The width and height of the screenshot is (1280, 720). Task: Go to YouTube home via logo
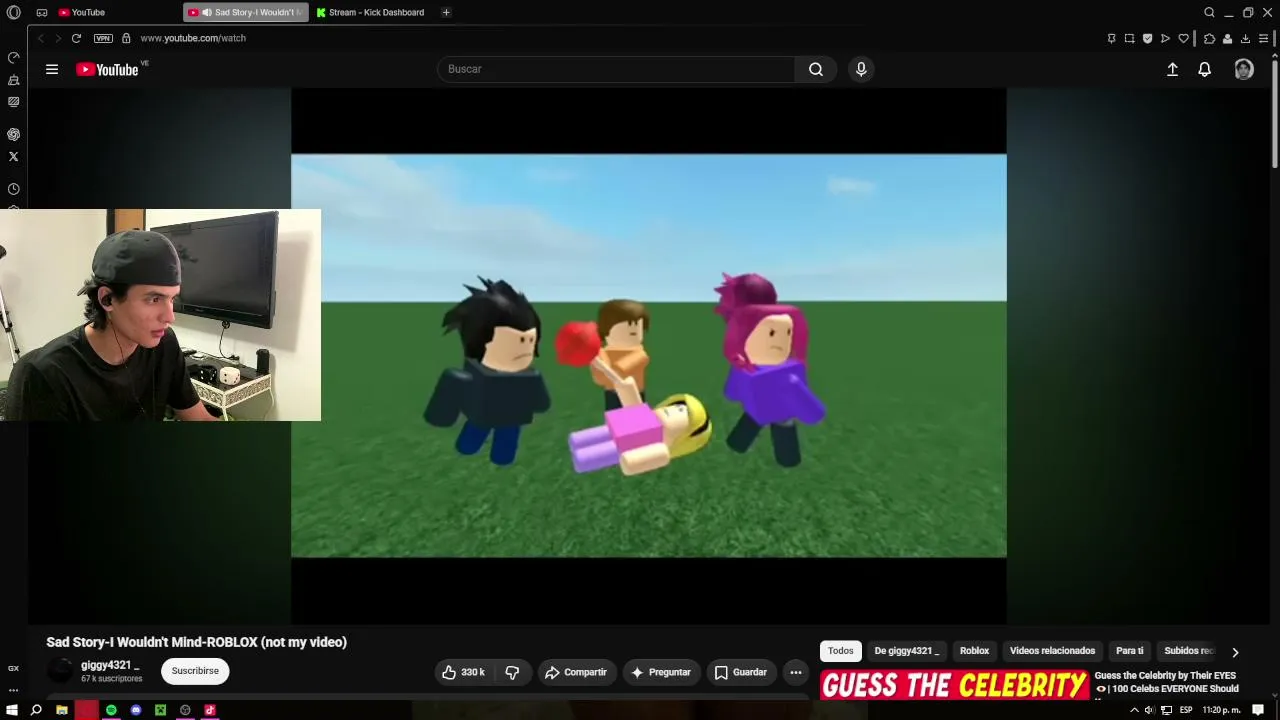(x=107, y=69)
